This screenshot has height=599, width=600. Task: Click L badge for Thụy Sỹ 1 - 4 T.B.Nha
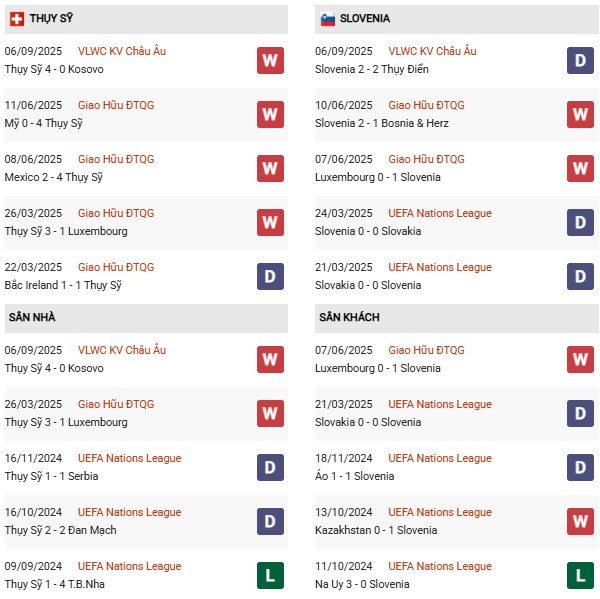[270, 575]
